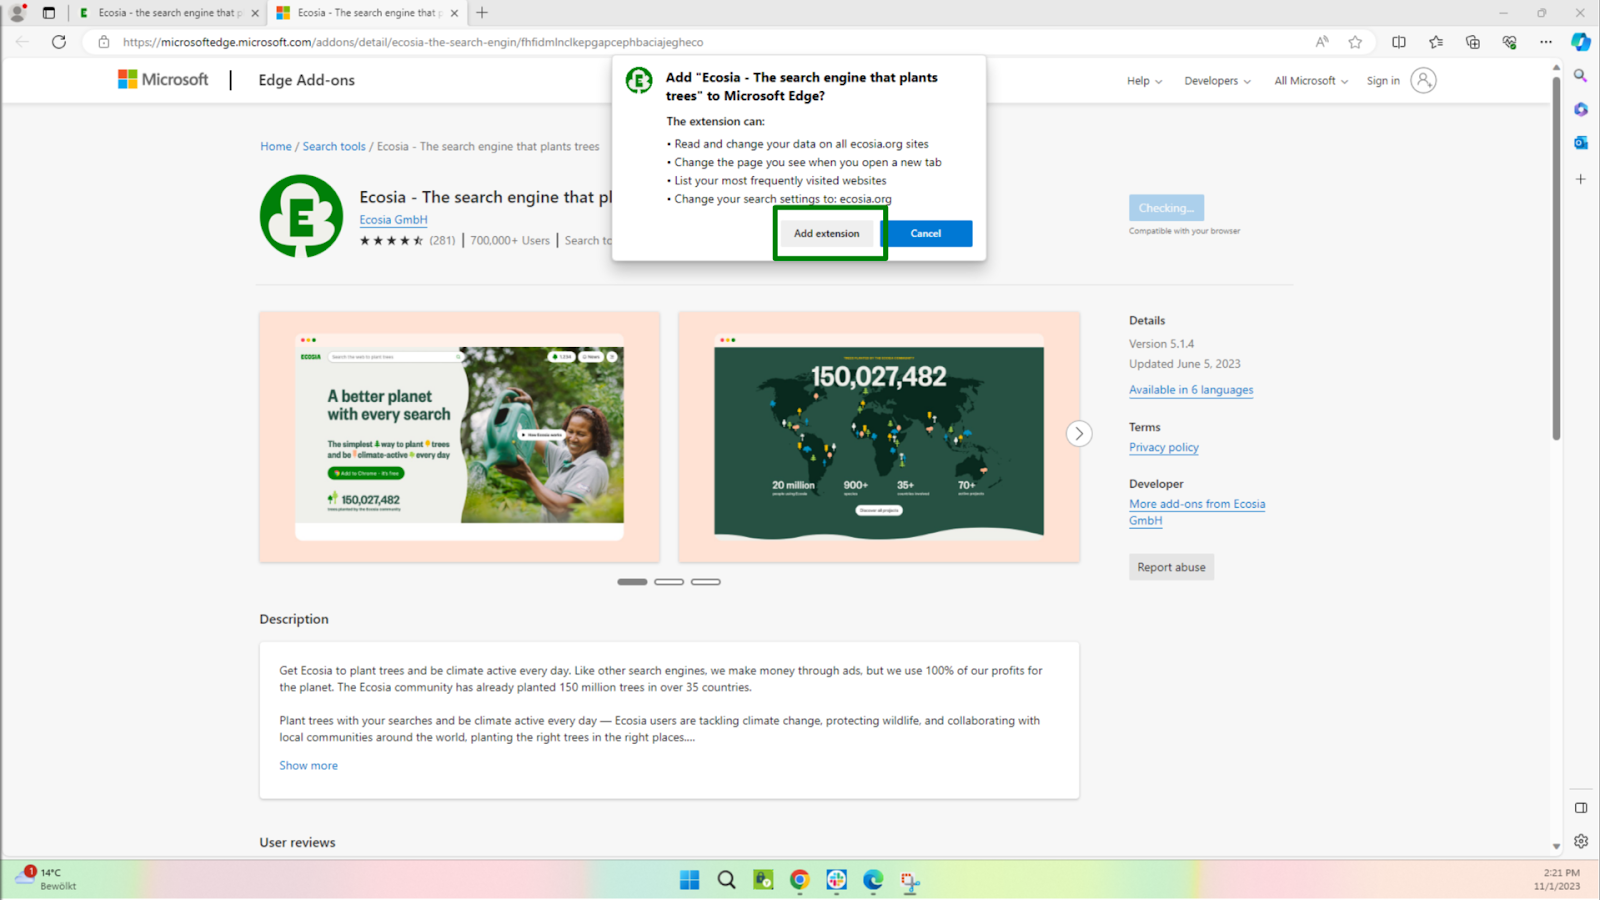This screenshot has width=1600, height=900.
Task: Open Favorites list icon
Action: [x=1436, y=42]
